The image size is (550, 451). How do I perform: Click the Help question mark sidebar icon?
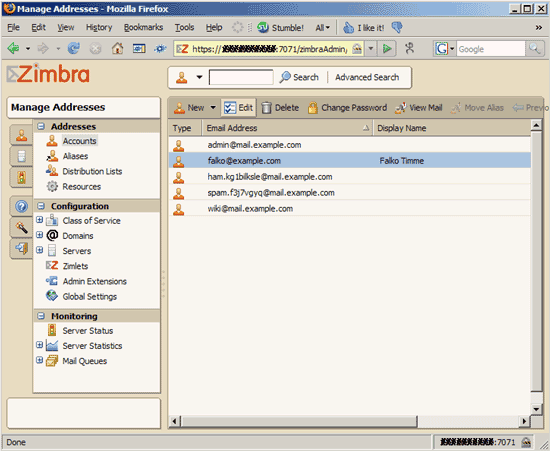21,206
